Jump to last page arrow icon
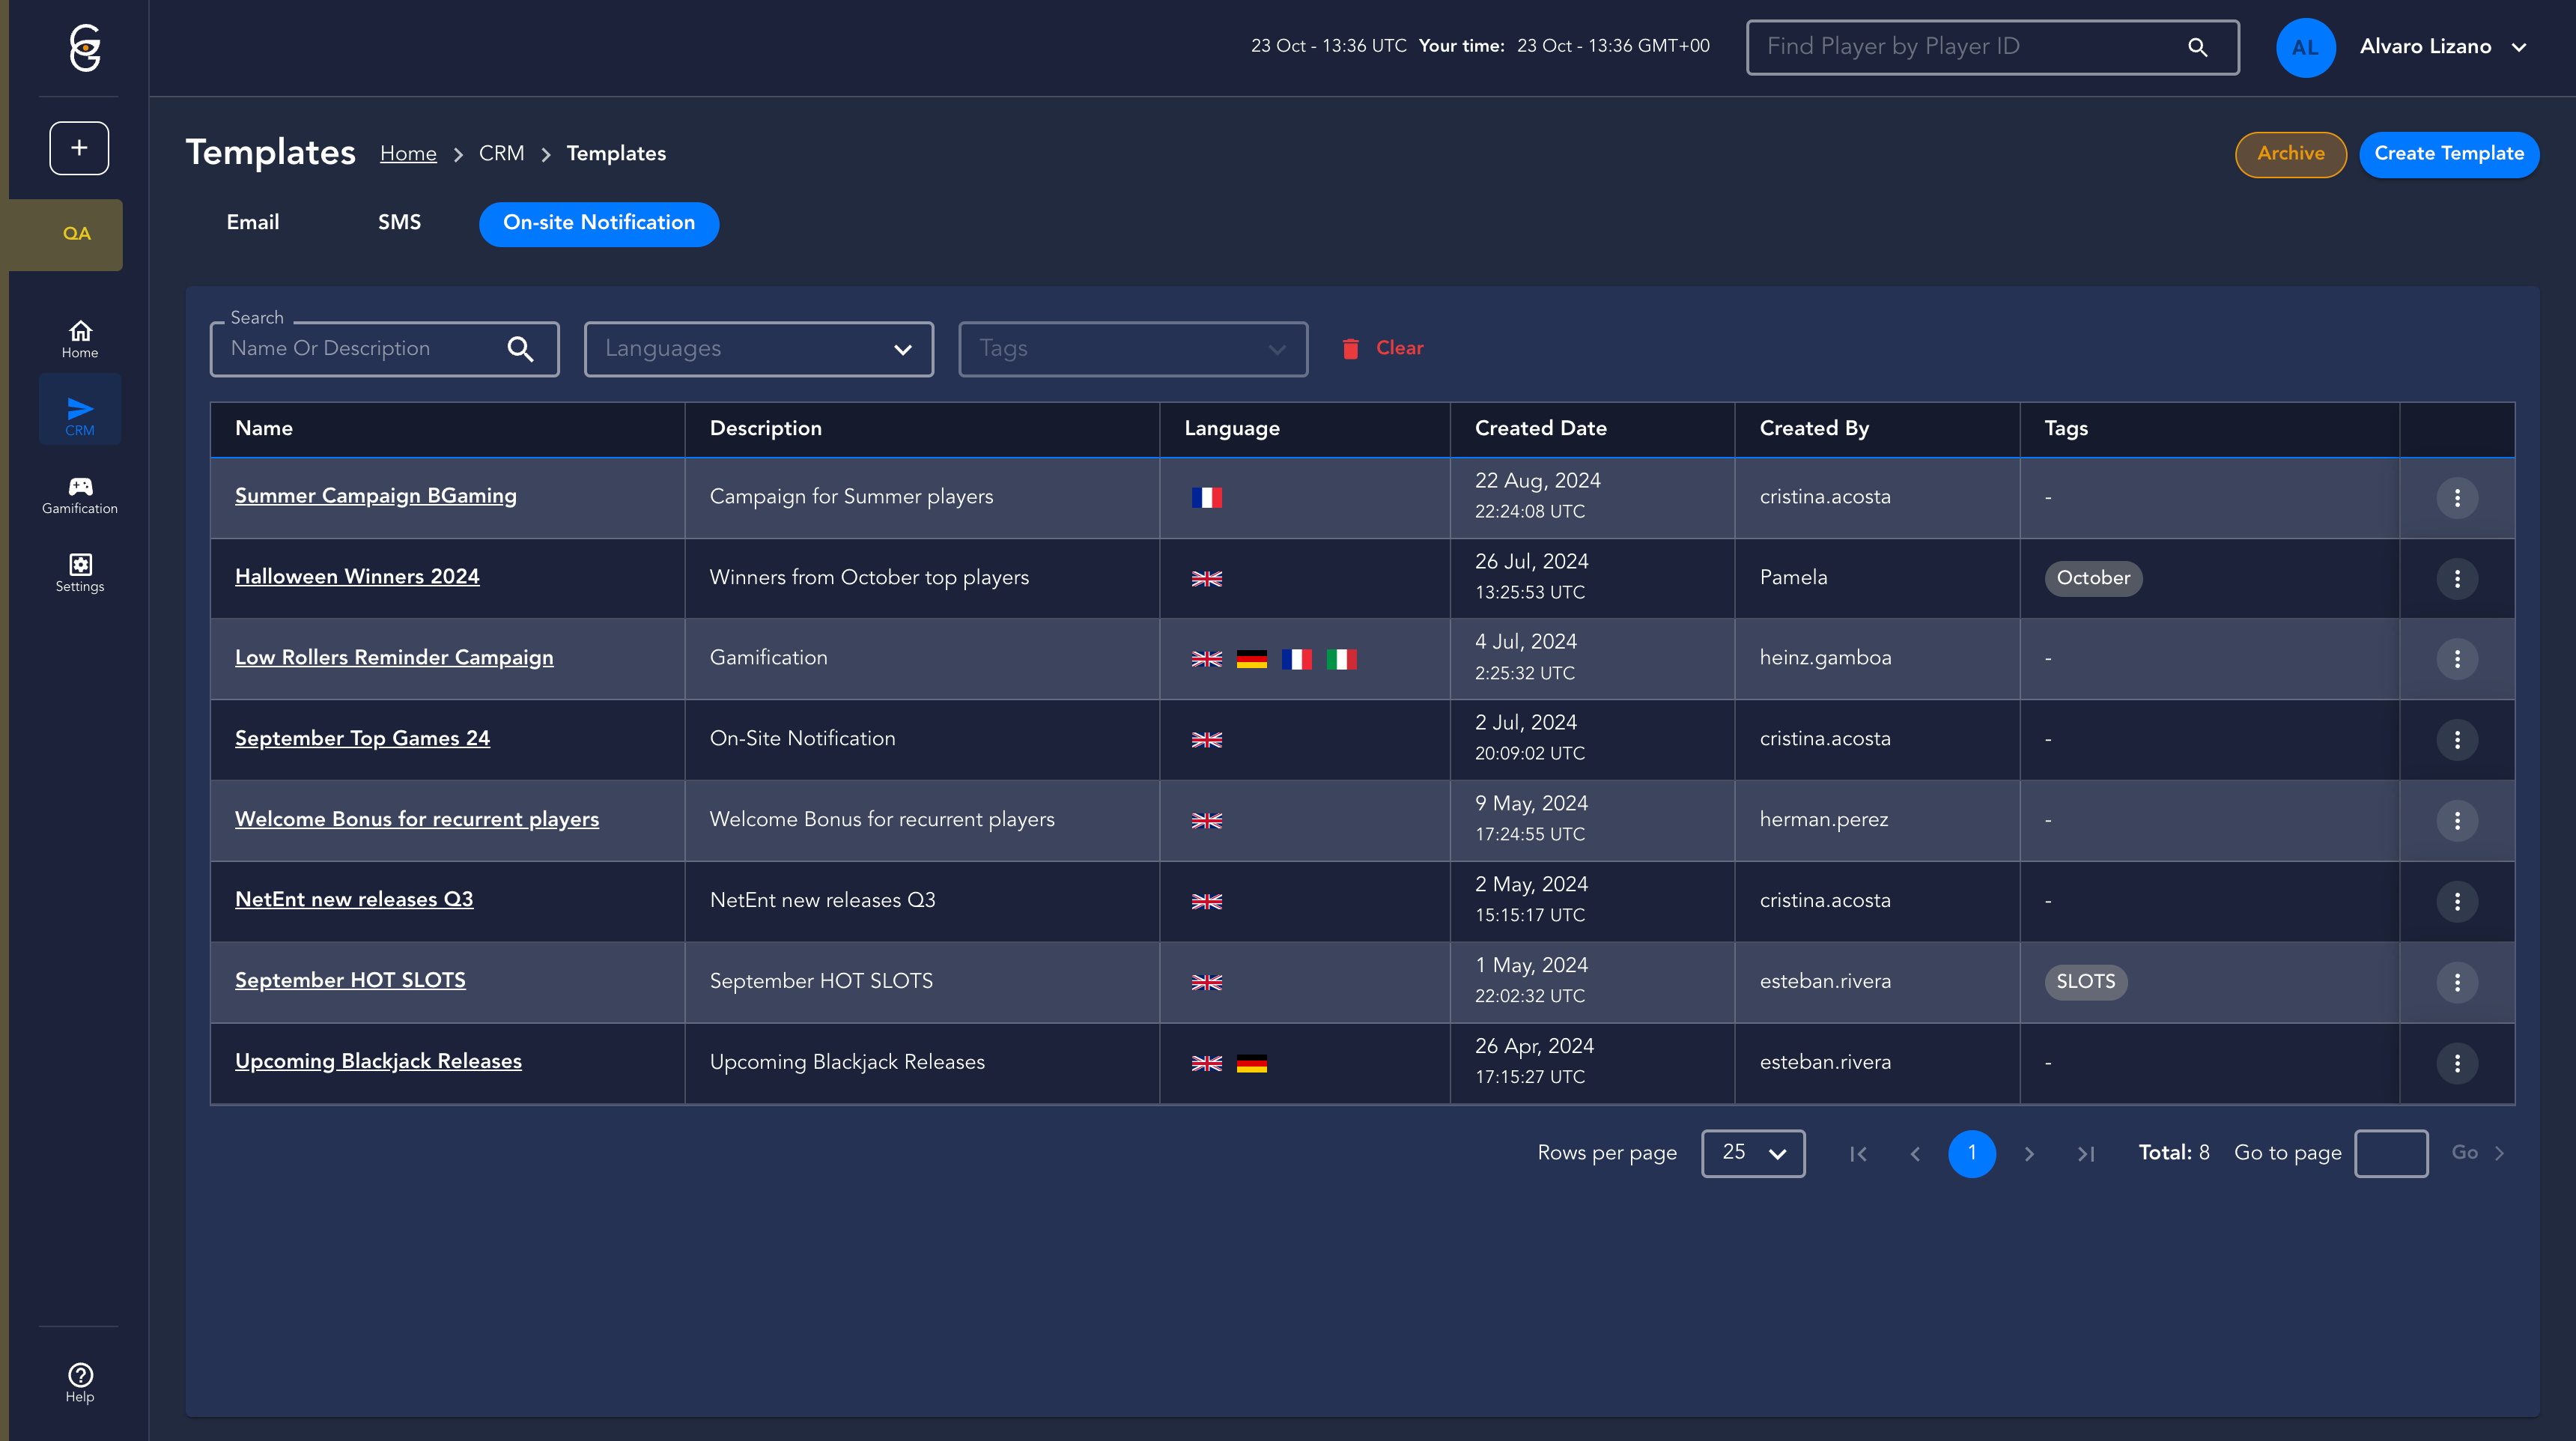This screenshot has height=1441, width=2576. pyautogui.click(x=2085, y=1153)
